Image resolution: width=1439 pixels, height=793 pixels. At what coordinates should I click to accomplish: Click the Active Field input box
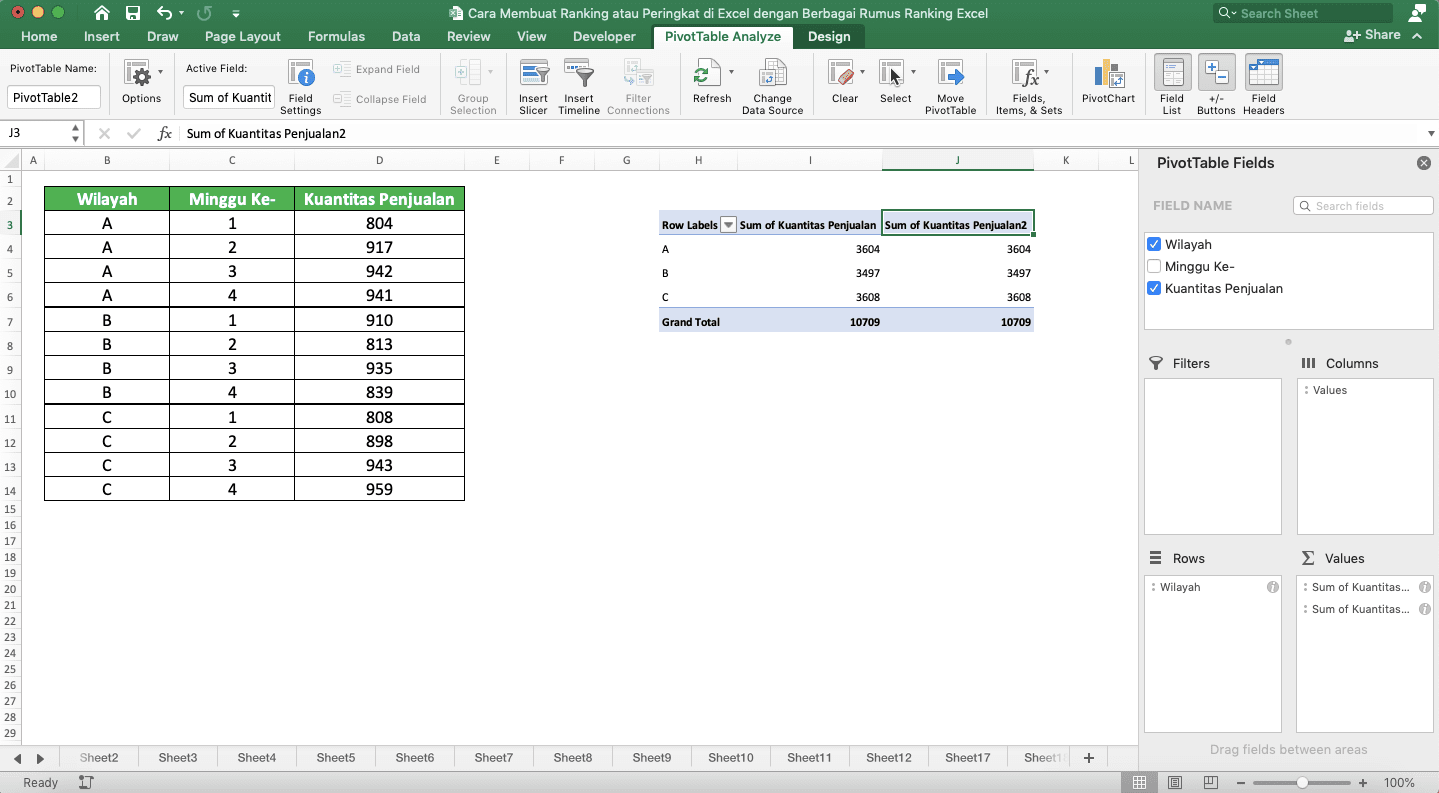[229, 97]
